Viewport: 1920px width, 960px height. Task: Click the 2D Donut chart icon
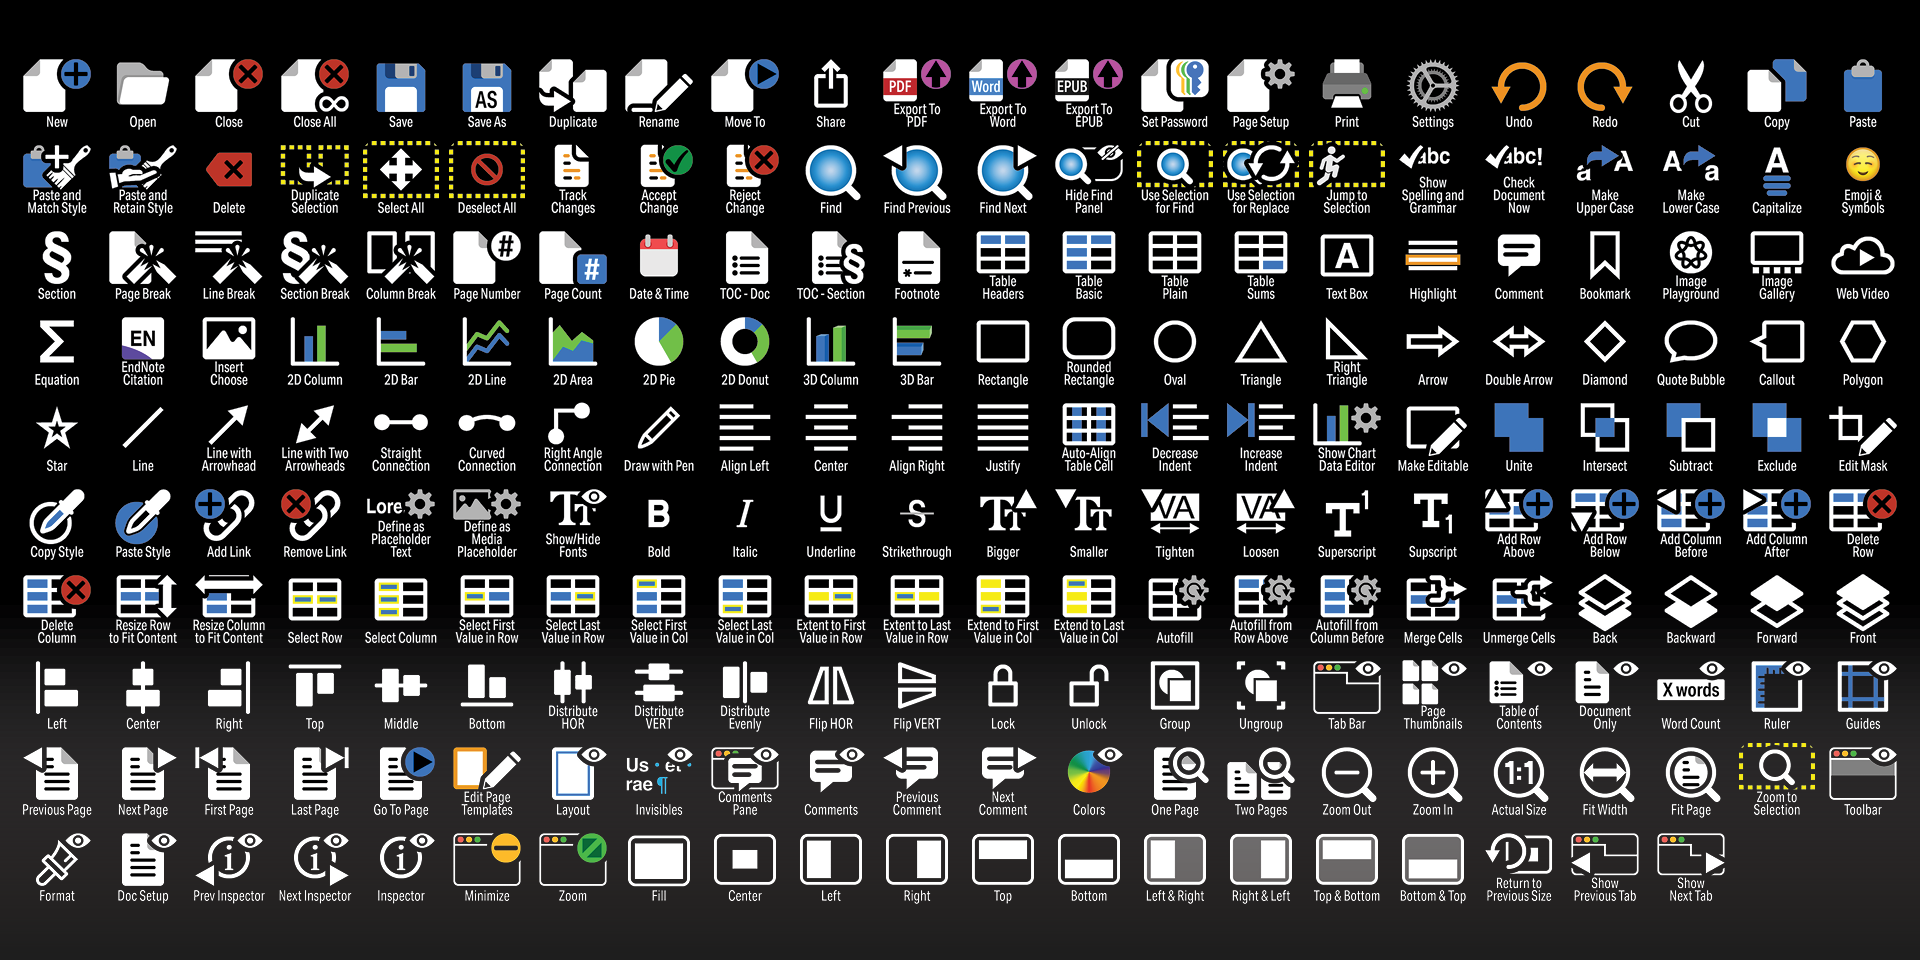tap(745, 344)
